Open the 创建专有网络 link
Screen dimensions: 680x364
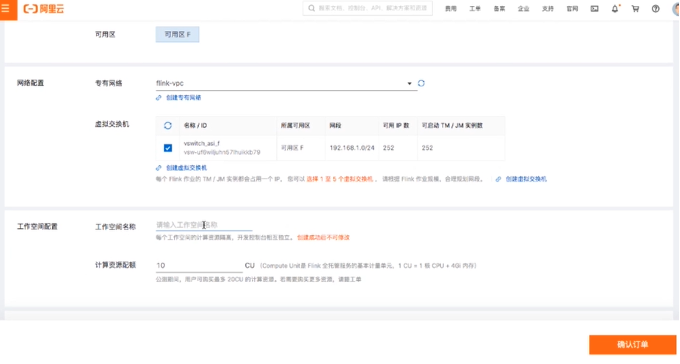coord(183,98)
